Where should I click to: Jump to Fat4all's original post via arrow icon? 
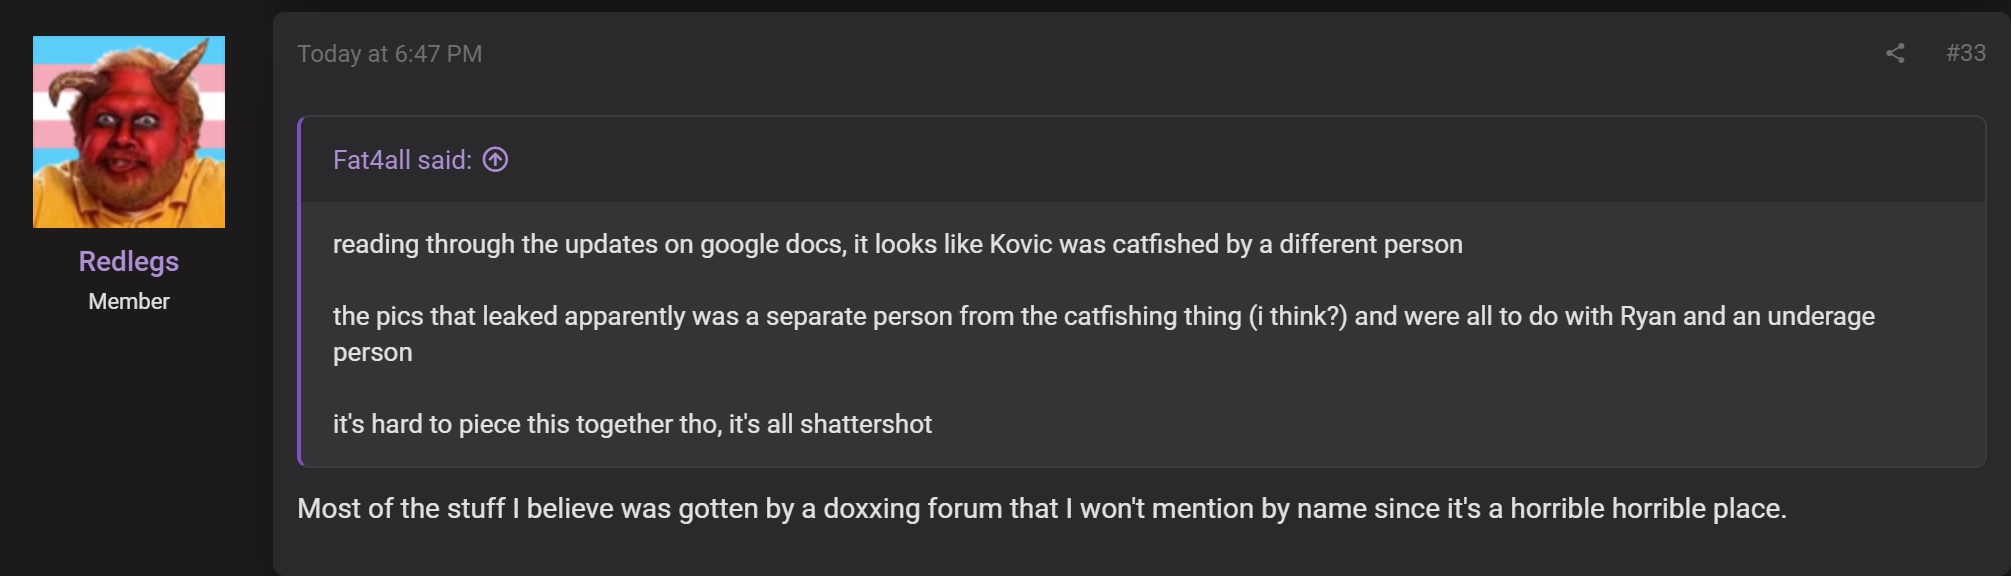point(495,160)
